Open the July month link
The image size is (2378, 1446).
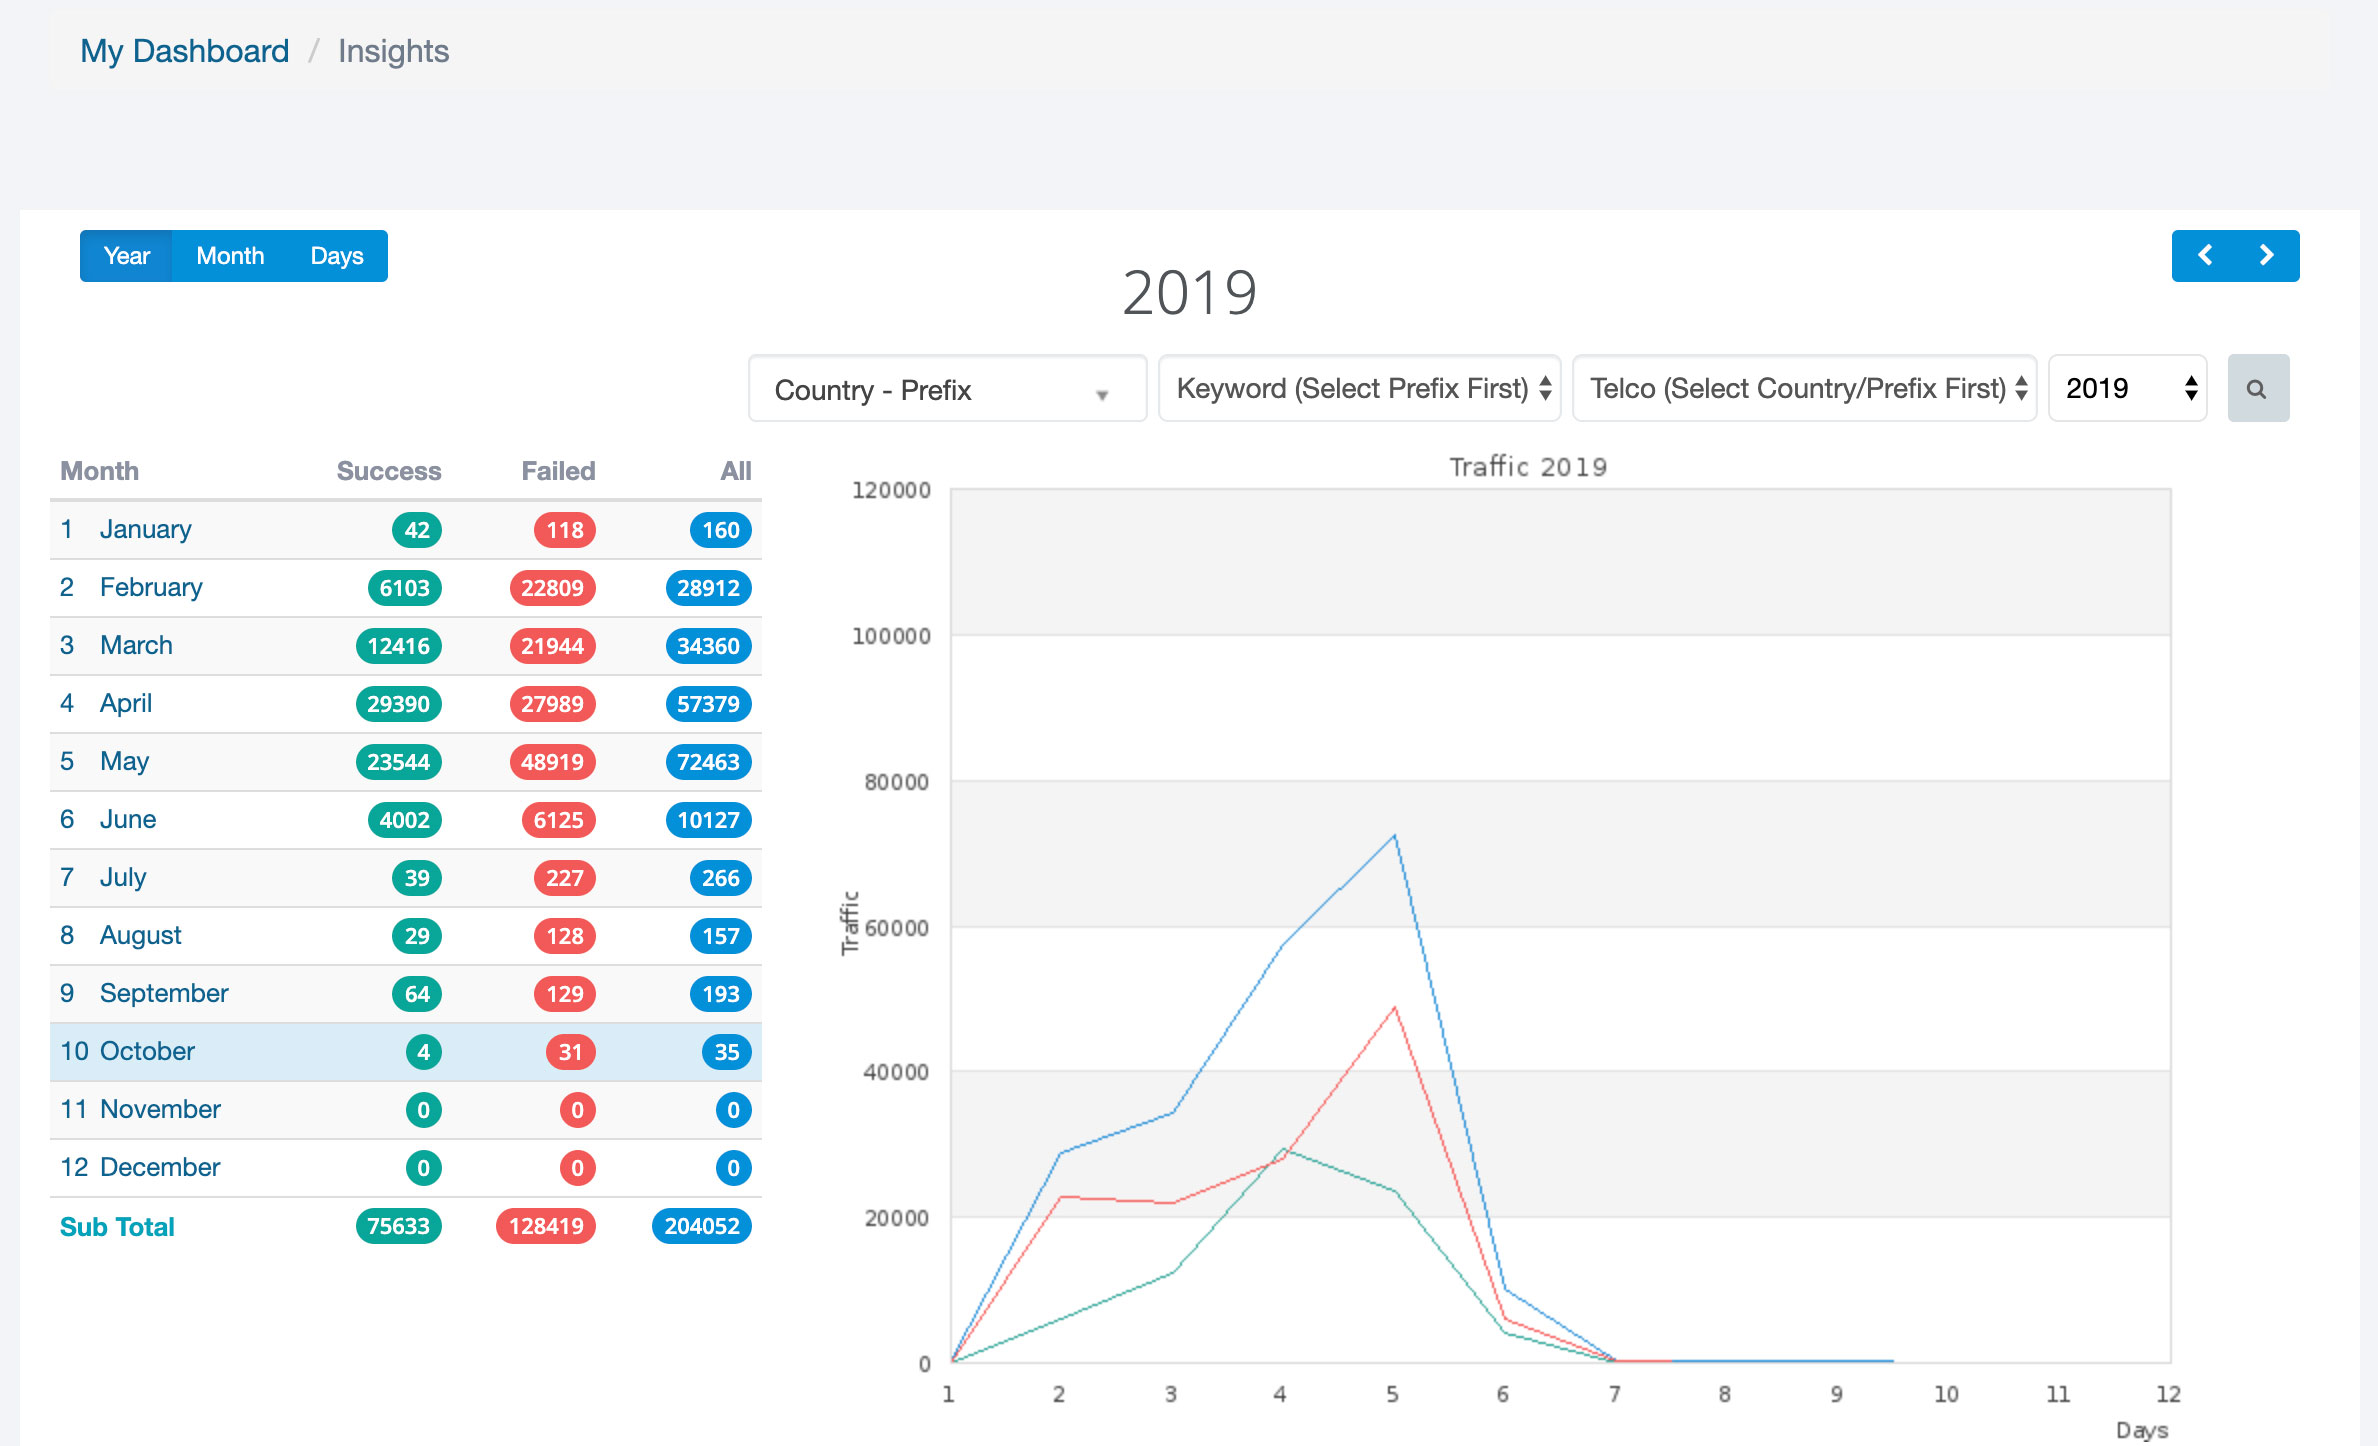(x=123, y=878)
